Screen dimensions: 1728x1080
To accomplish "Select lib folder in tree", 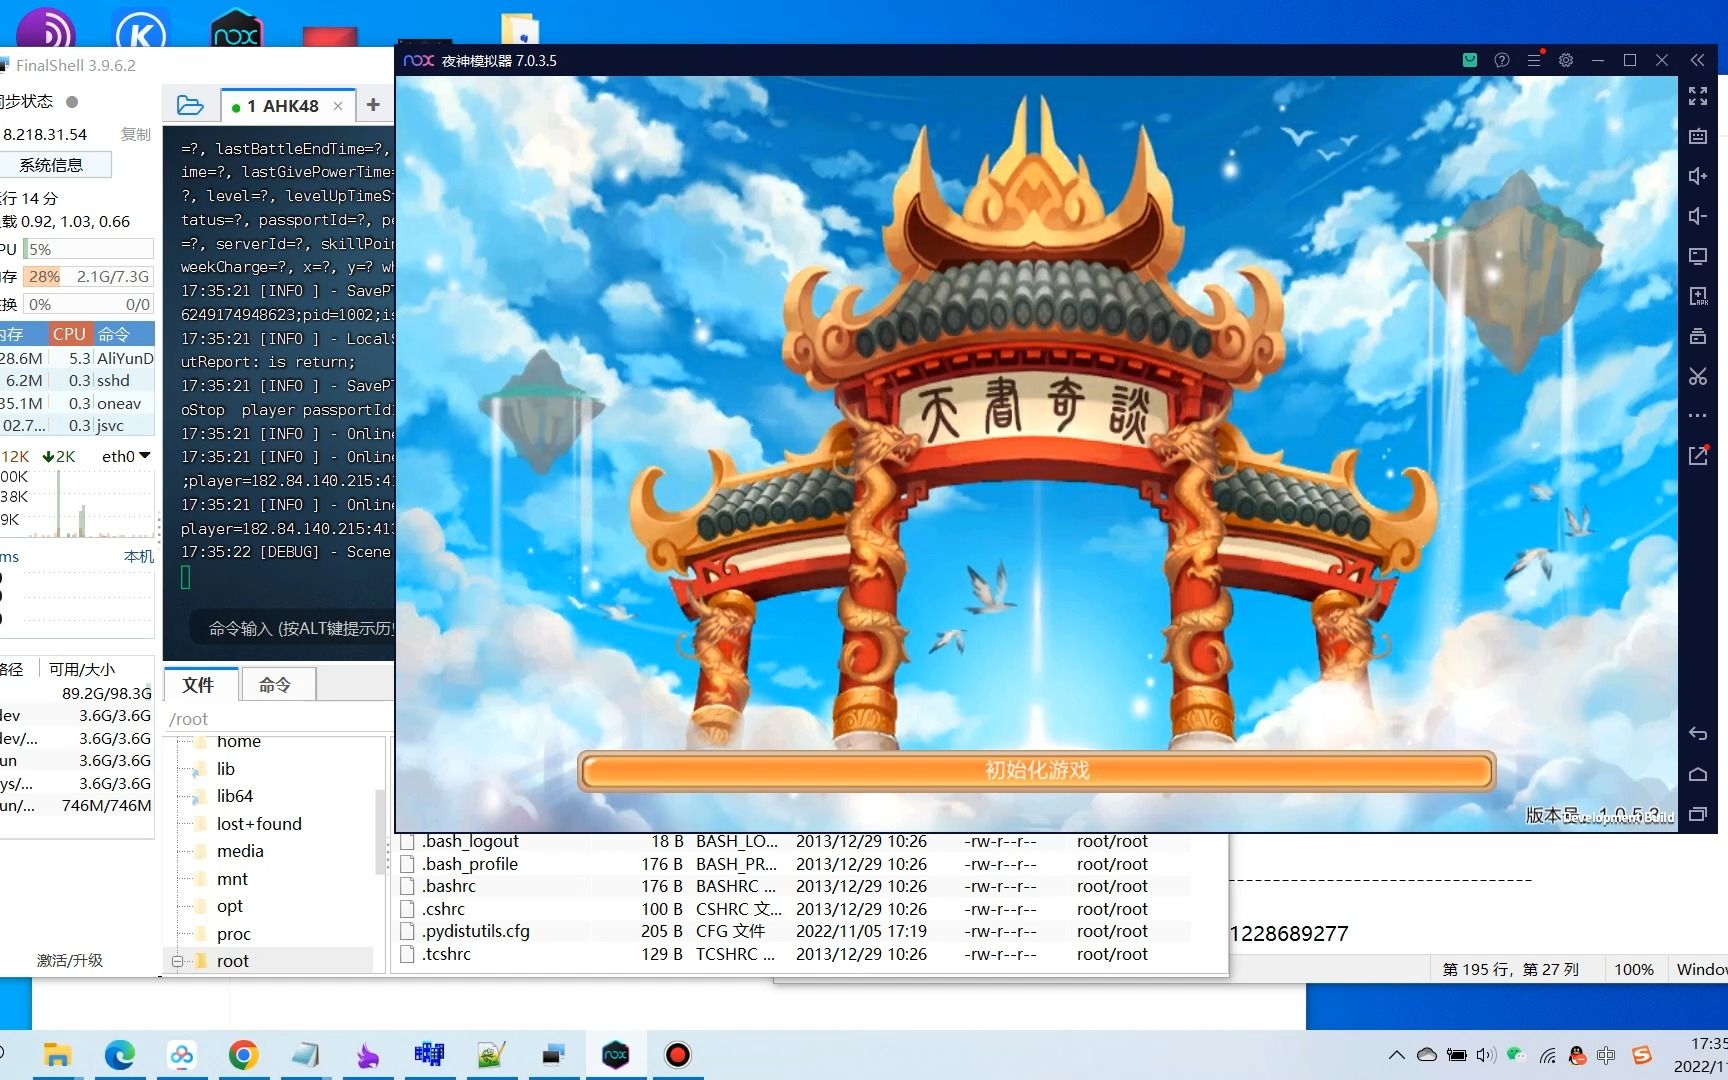I will pyautogui.click(x=225, y=769).
